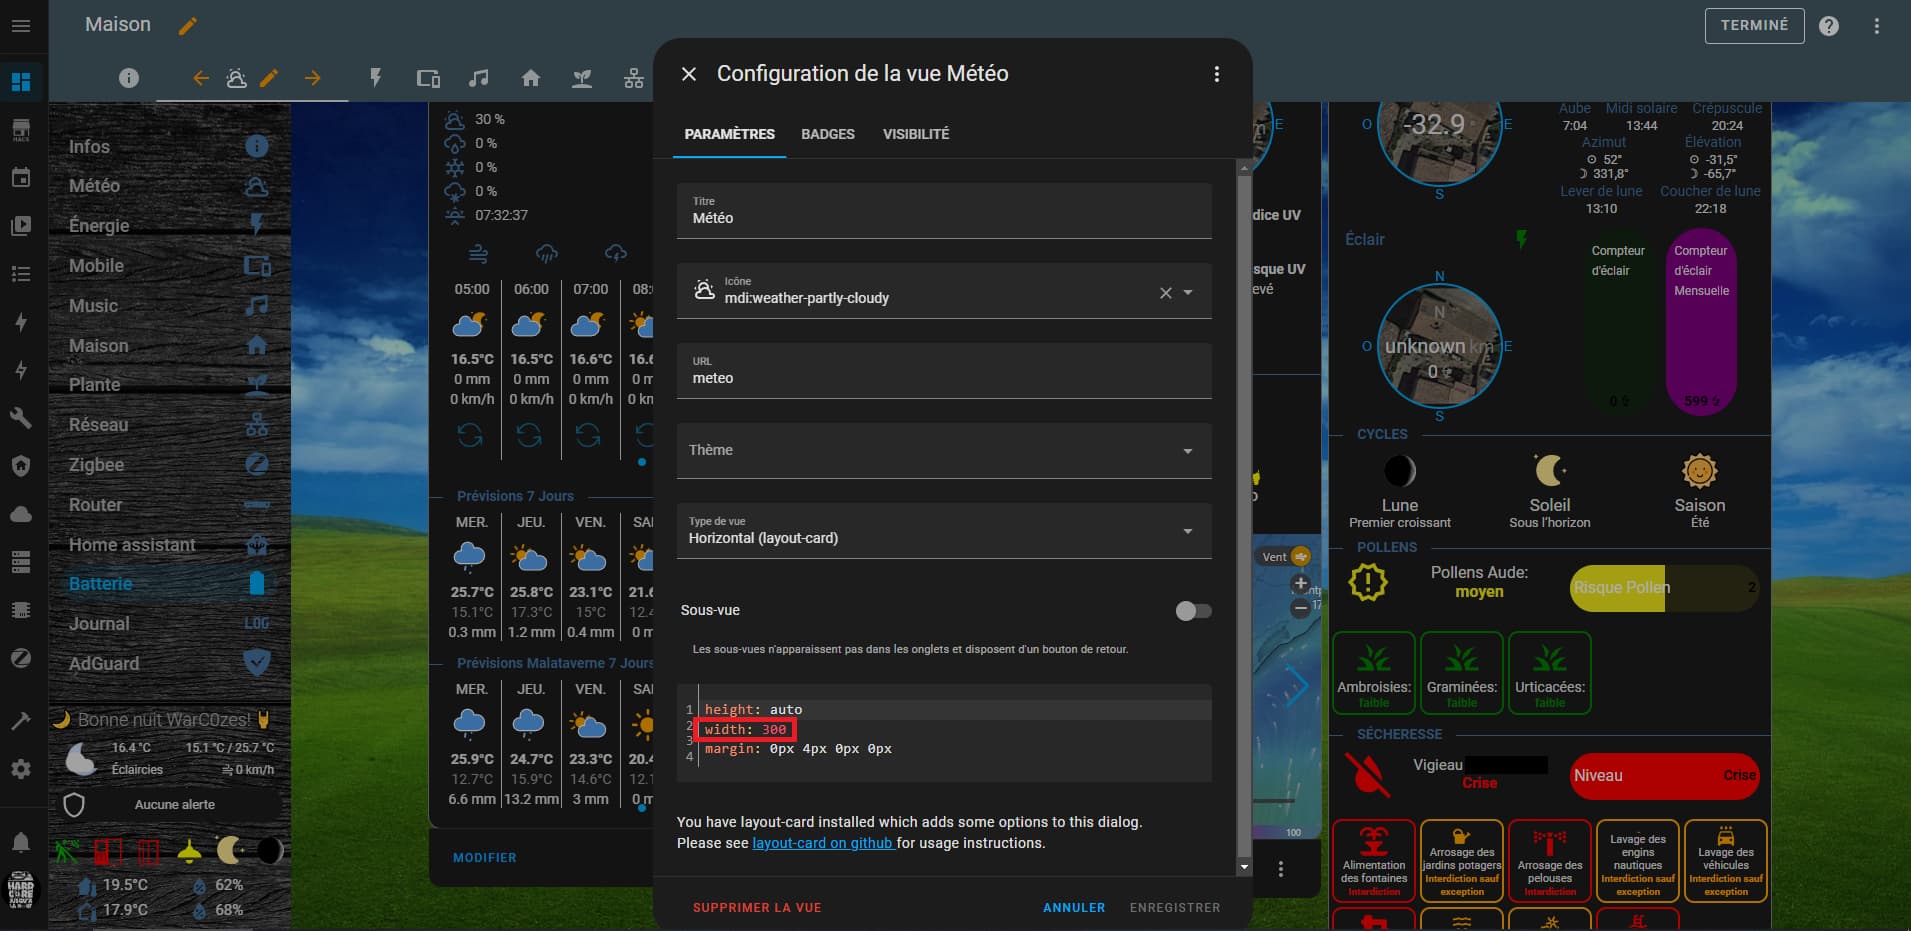The width and height of the screenshot is (1911, 931).
Task: Clear the mdi:weather-partly-cloudy icon field
Action: point(1165,293)
